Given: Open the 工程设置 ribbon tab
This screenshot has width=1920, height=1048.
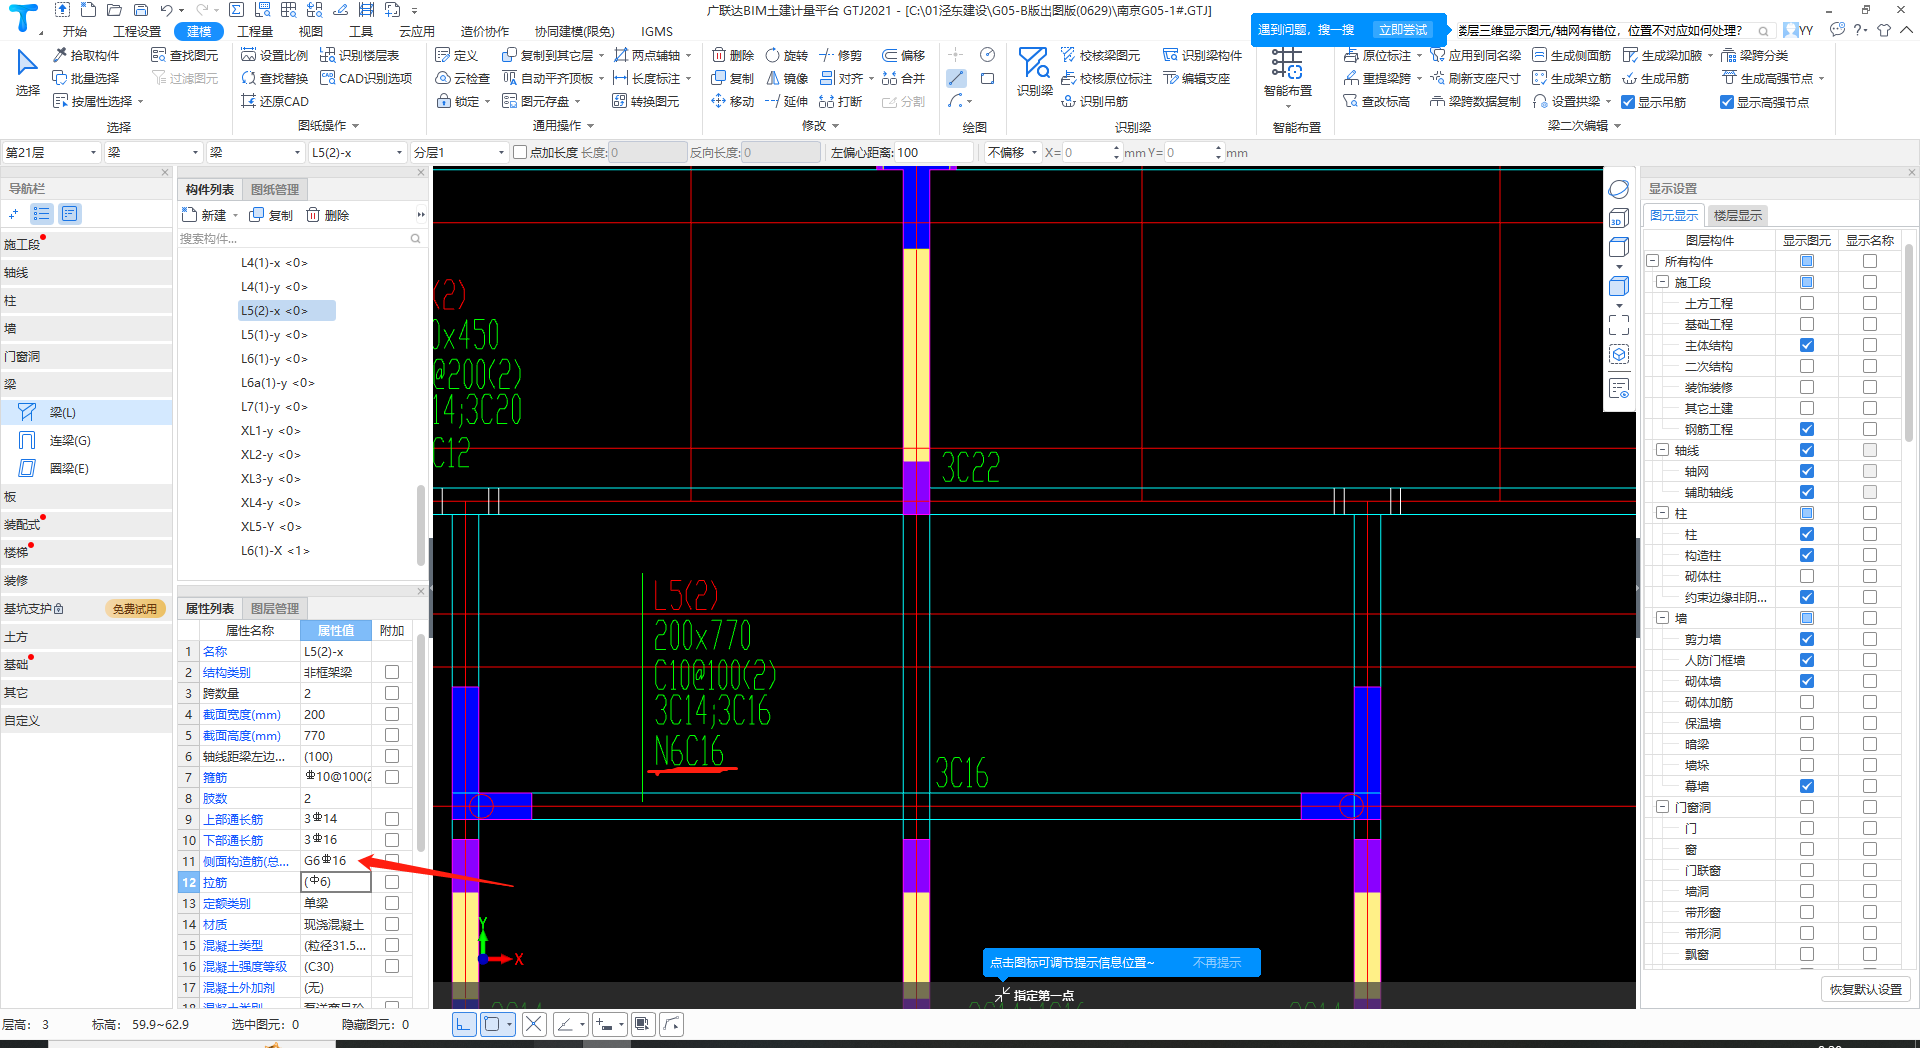Looking at the screenshot, I should point(137,31).
